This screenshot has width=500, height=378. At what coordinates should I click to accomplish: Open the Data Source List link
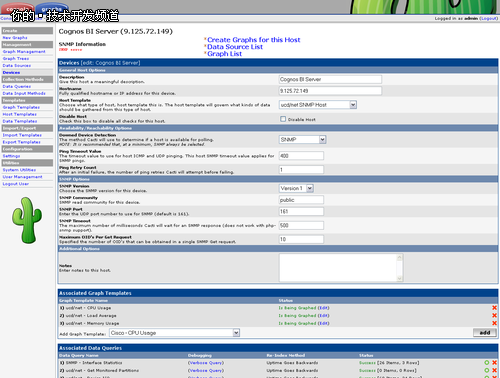coord(235,47)
